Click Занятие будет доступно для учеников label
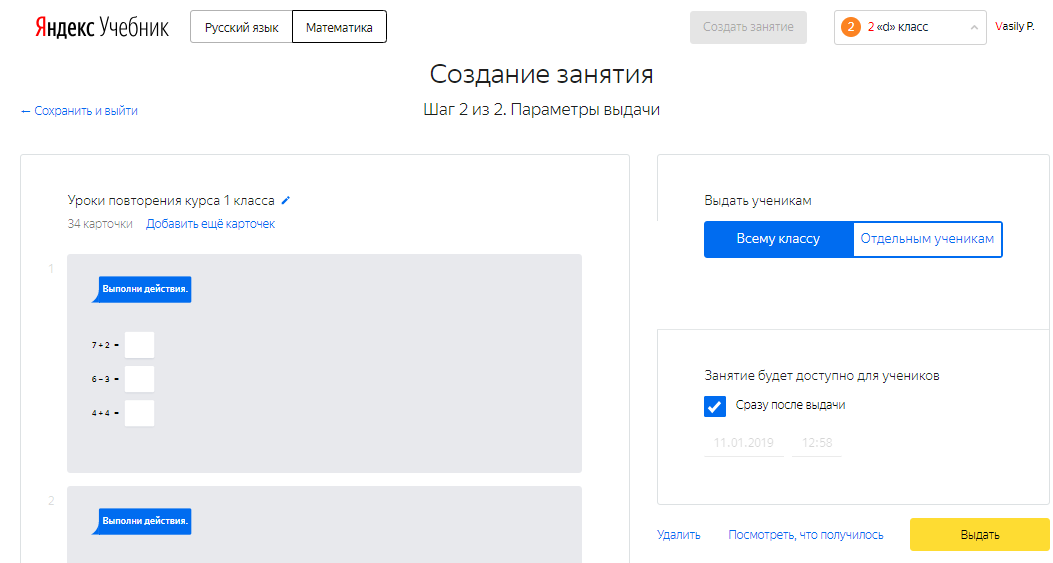Viewport: 1053px width, 563px height. click(821, 376)
